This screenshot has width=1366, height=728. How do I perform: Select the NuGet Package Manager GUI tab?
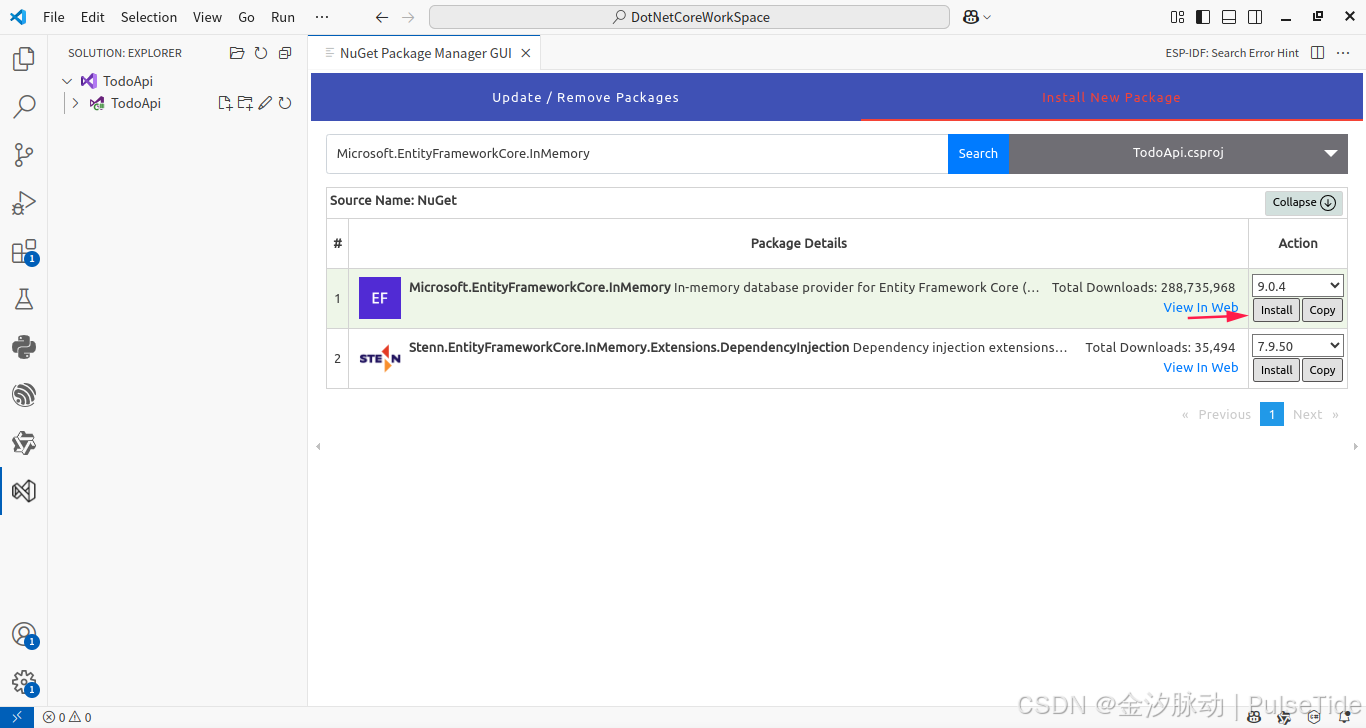pyautogui.click(x=425, y=53)
